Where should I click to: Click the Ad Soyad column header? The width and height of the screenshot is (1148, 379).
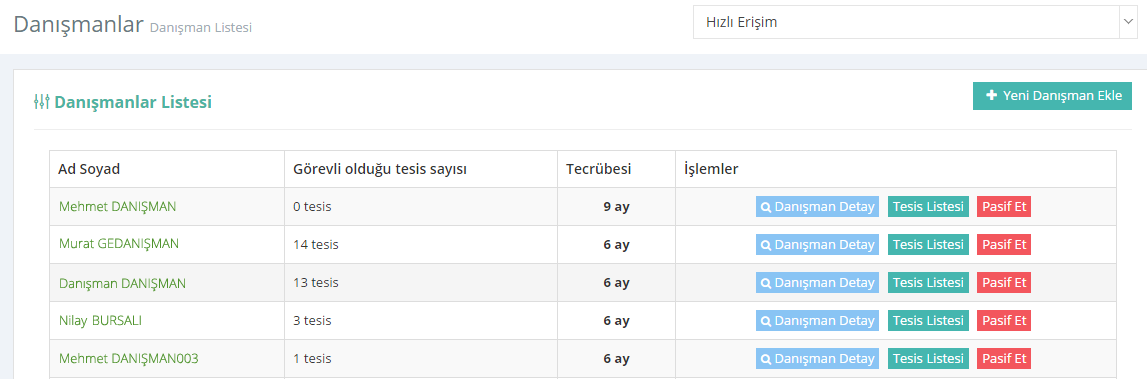pyautogui.click(x=89, y=169)
